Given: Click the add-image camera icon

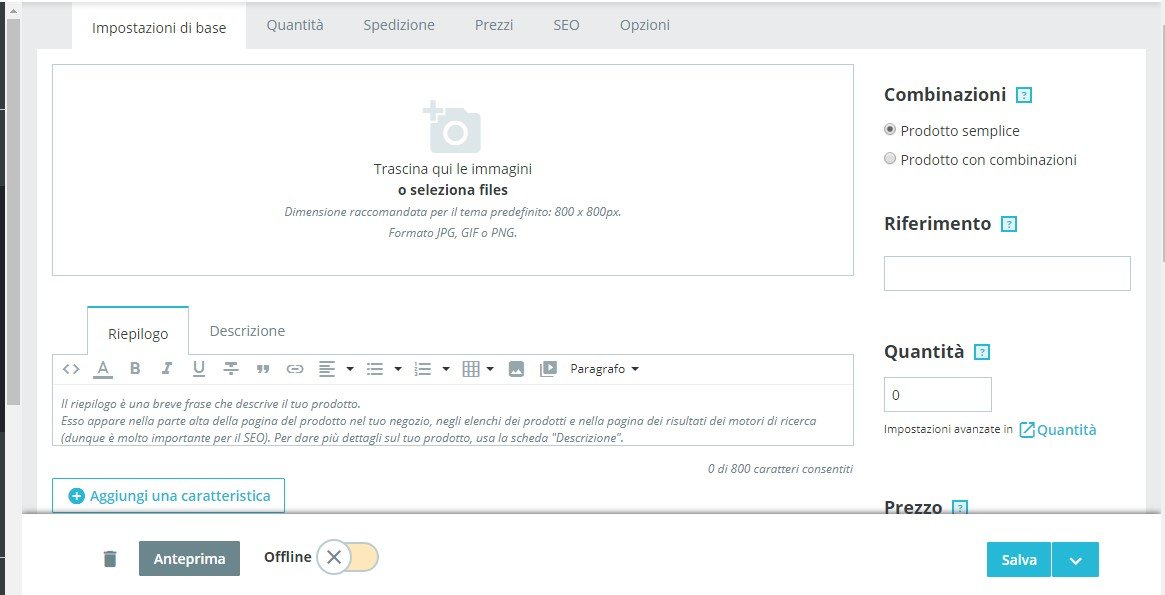Looking at the screenshot, I should point(452,128).
